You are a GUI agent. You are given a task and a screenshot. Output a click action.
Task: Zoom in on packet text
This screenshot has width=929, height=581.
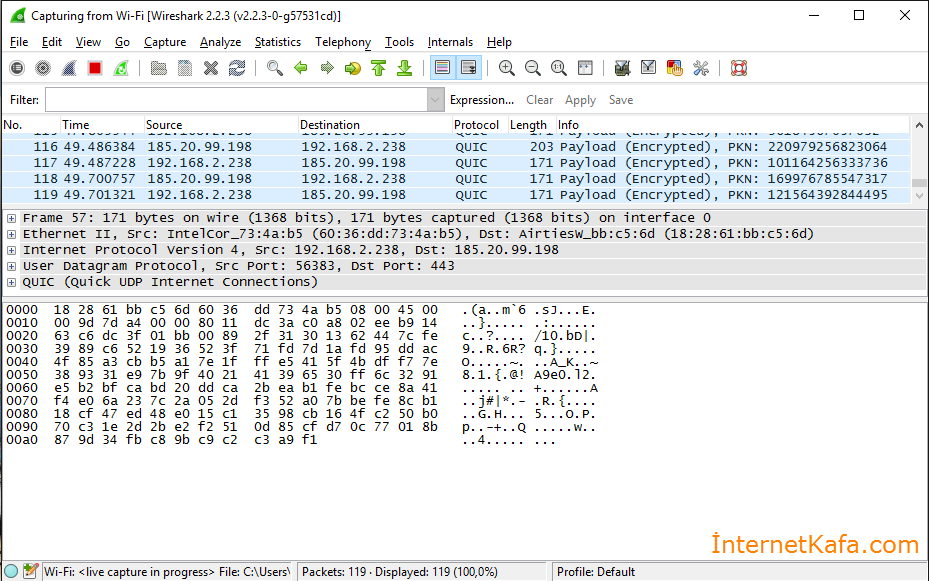click(507, 68)
